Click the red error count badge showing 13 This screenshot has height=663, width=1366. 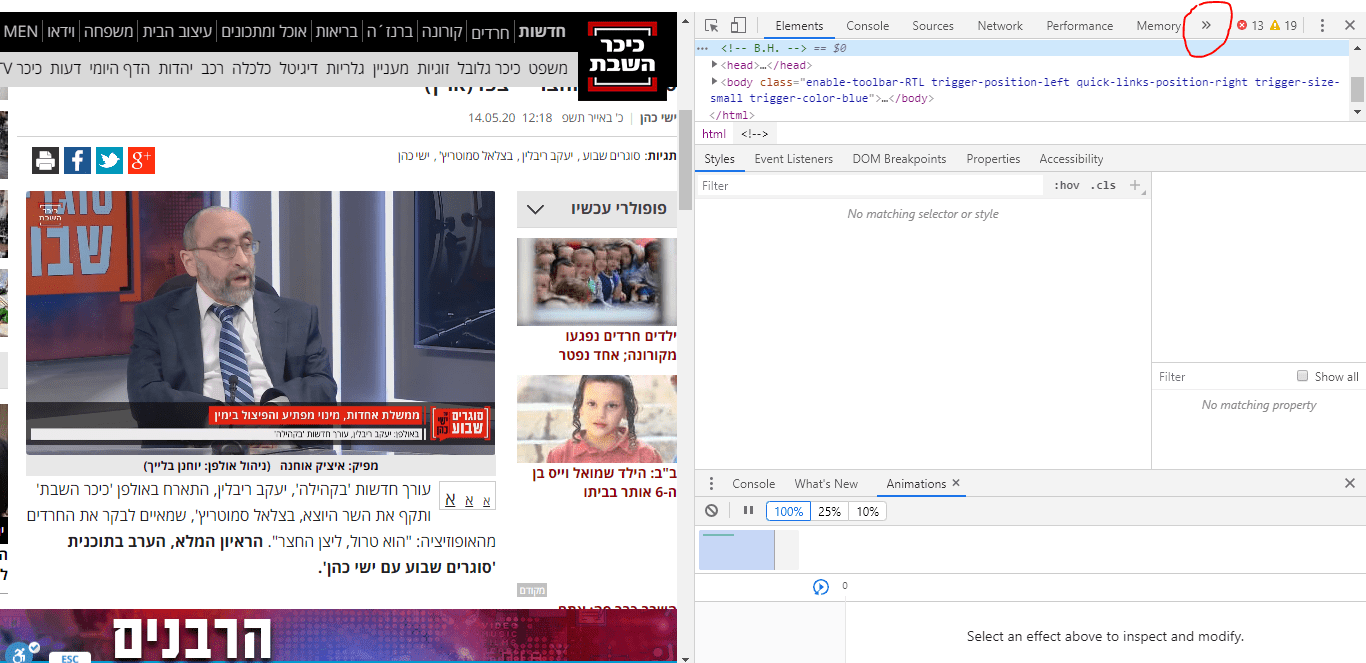pyautogui.click(x=1250, y=26)
